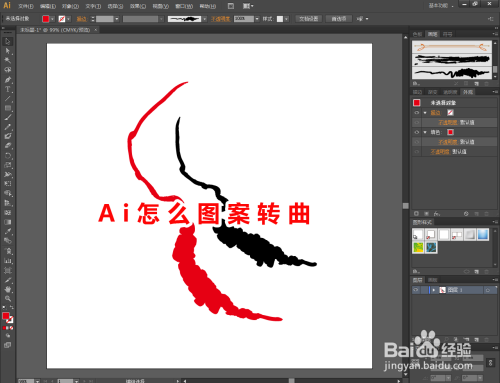This screenshot has height=383, width=500.
Task: Close the untitled document tab
Action: coord(95,30)
